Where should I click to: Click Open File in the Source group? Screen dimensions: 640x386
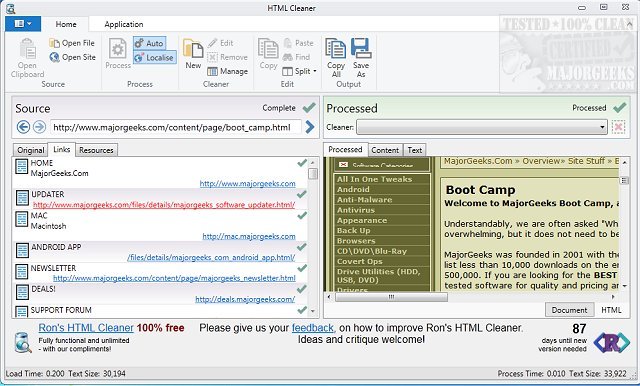click(x=72, y=43)
